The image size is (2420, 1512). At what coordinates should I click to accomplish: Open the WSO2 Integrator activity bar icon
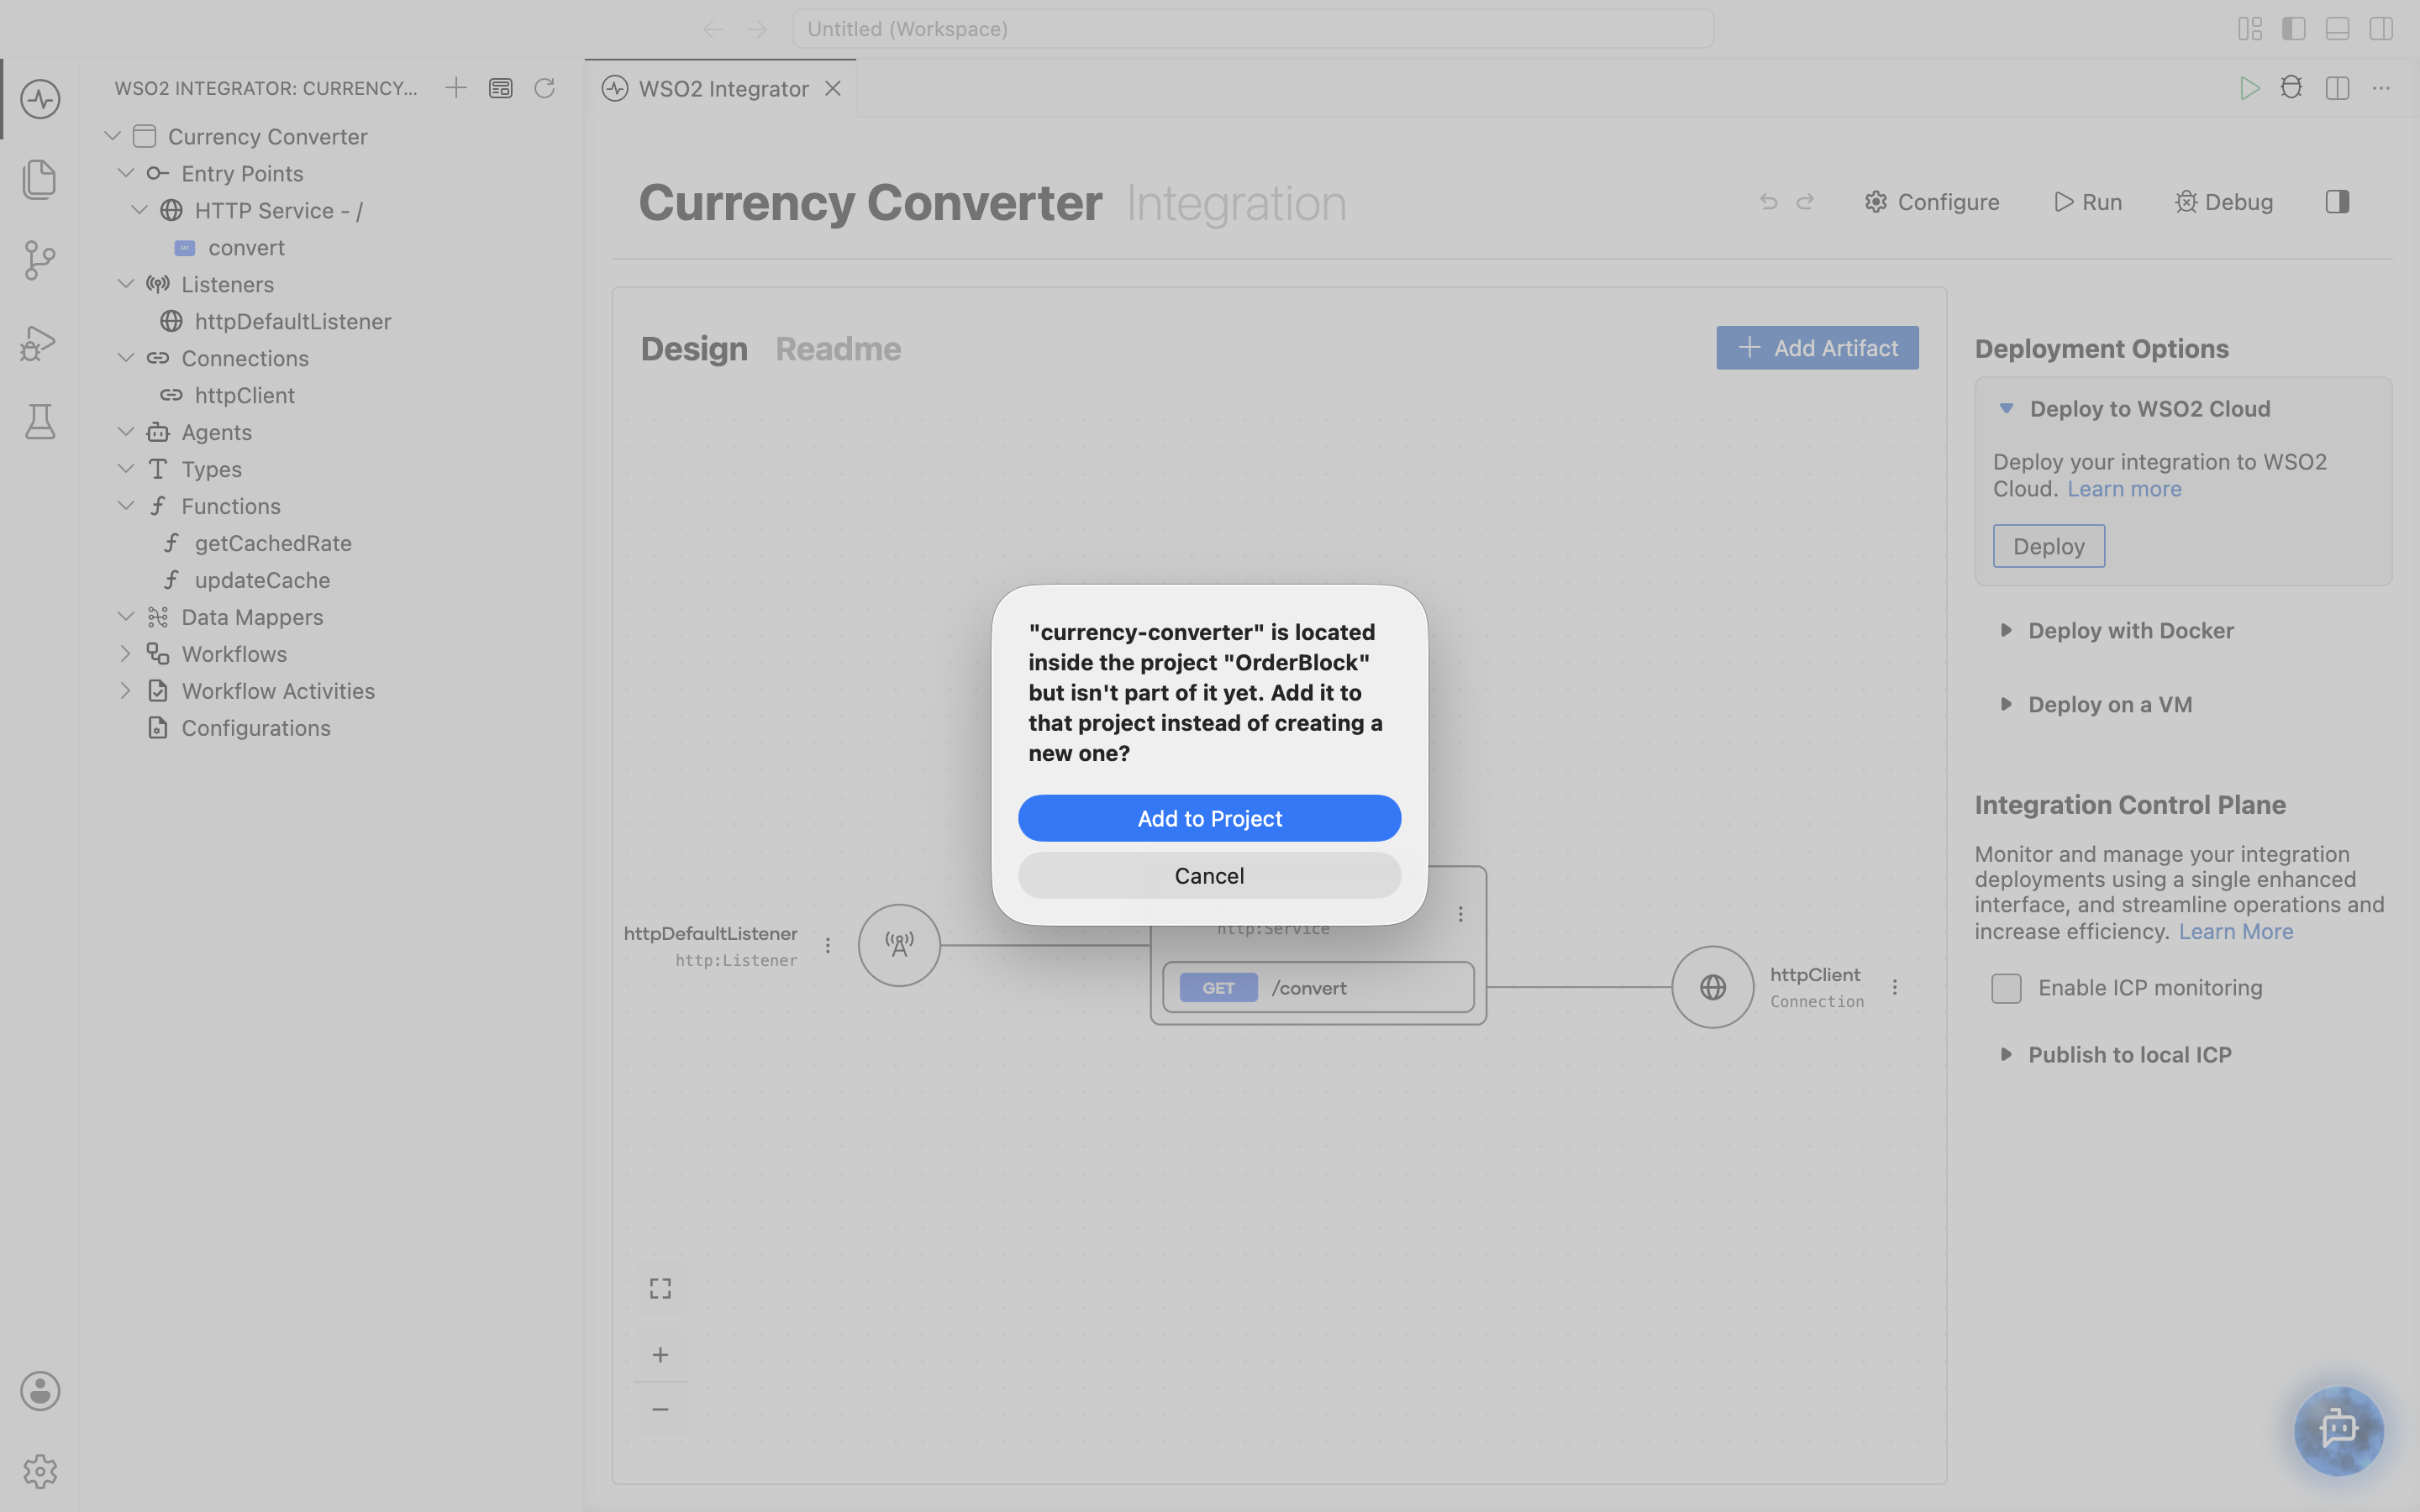[x=40, y=99]
